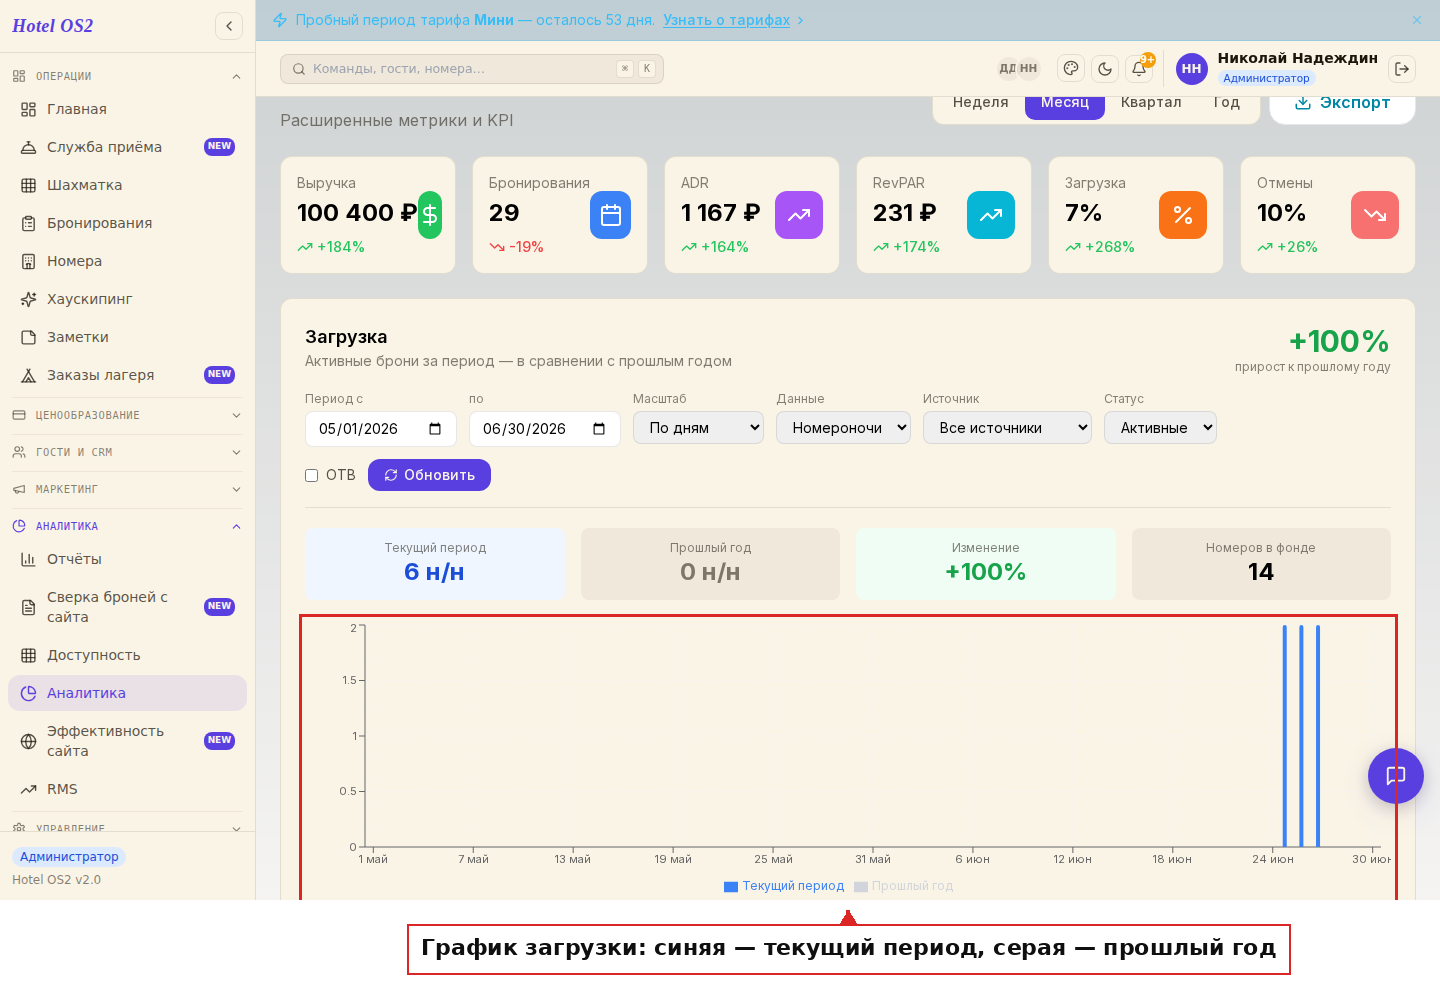Open the theme palette icon
Screen dimensions: 1440x998
tap(1071, 68)
